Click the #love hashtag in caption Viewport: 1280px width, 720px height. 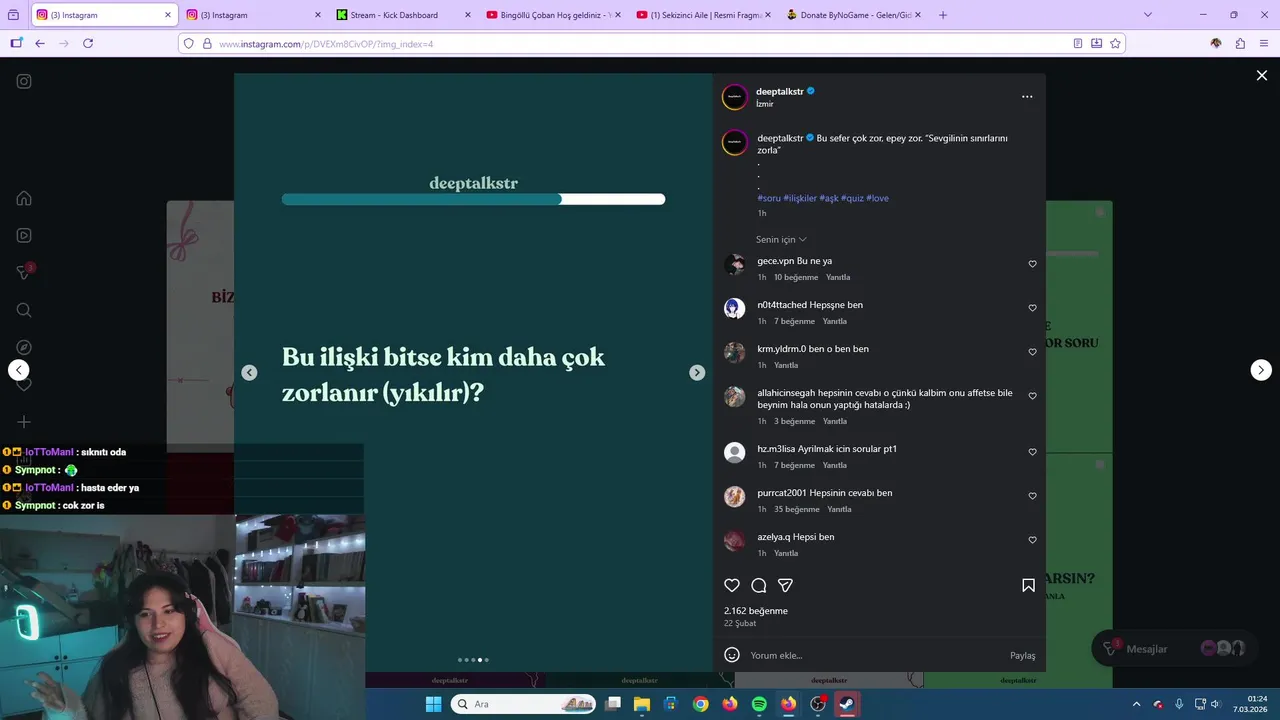pos(877,198)
